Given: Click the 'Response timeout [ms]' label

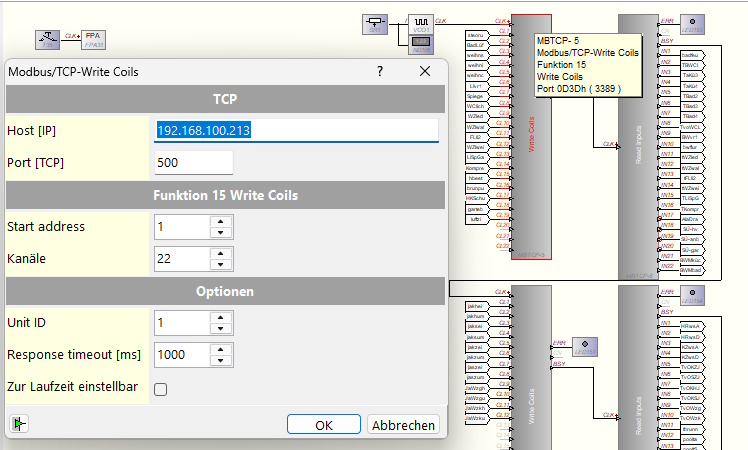Looking at the screenshot, I should pos(74,355).
